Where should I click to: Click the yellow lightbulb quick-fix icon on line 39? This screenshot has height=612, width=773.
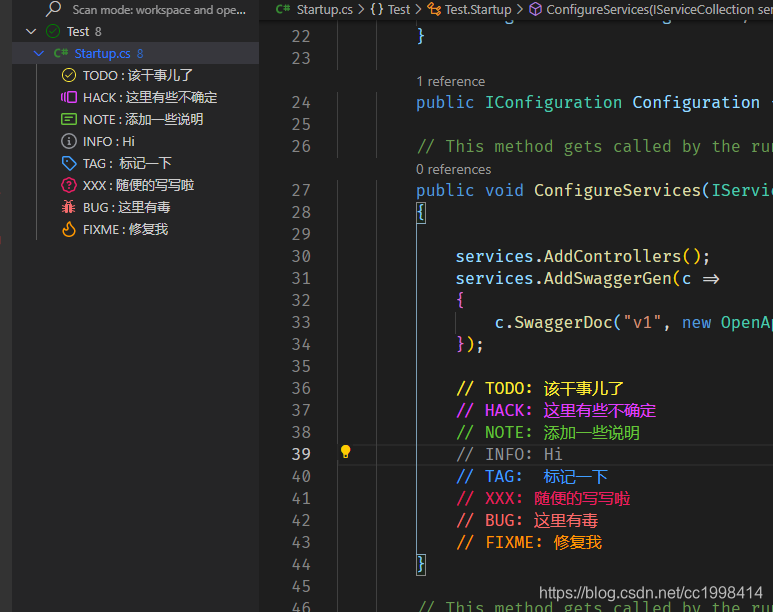(346, 452)
